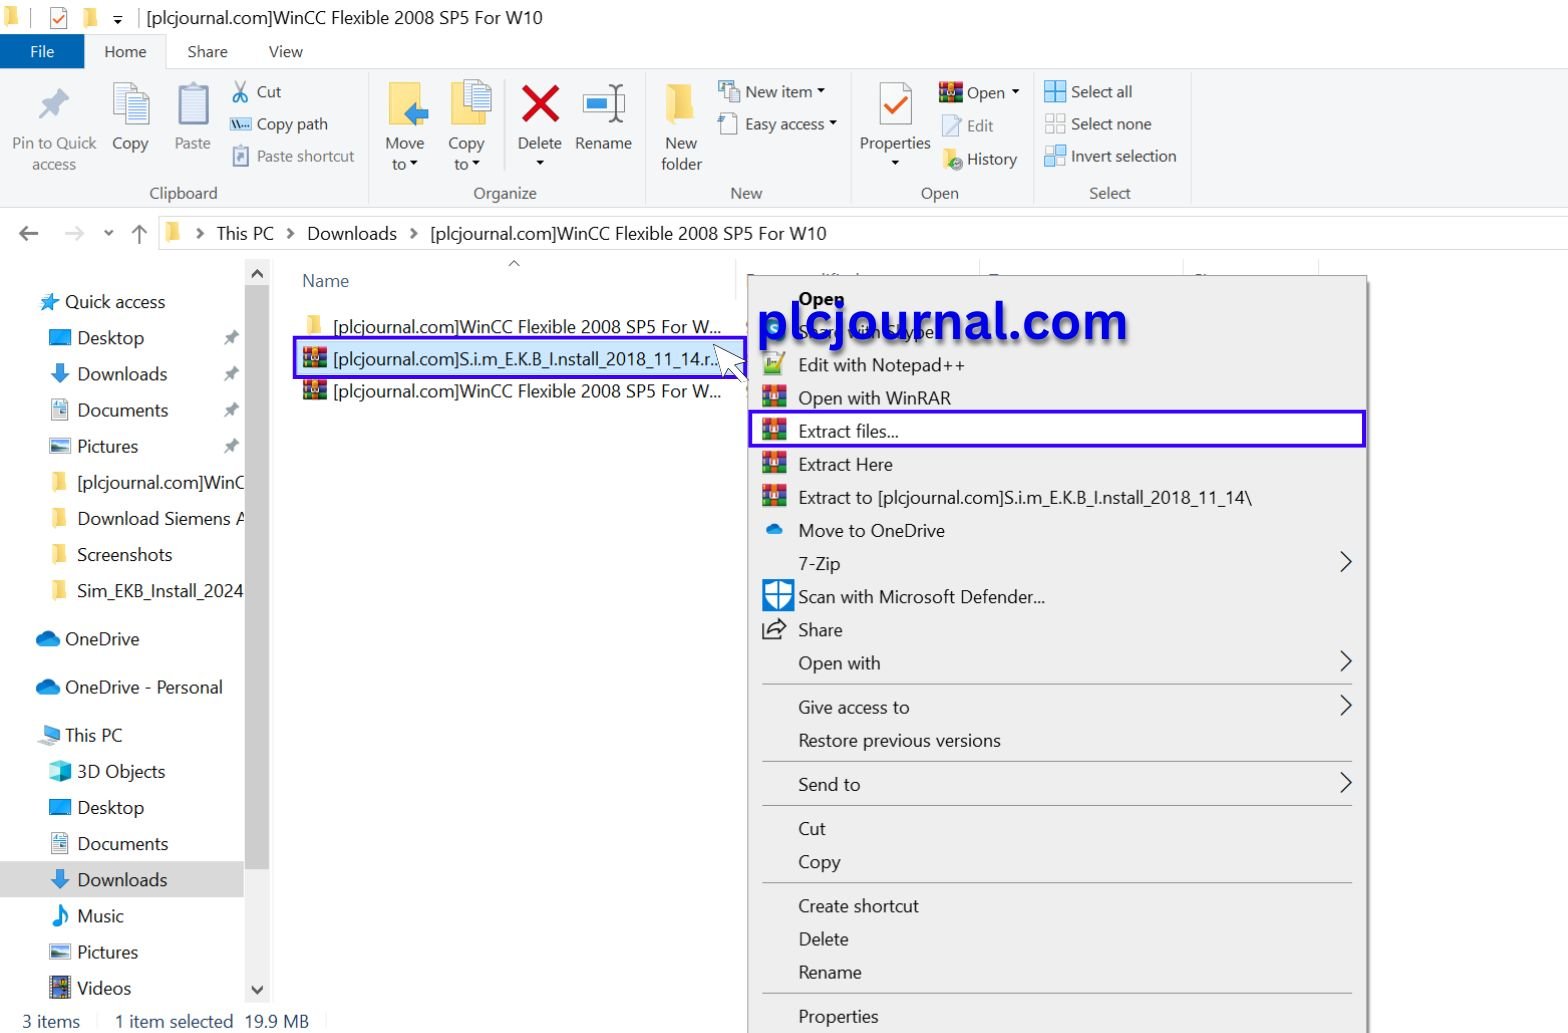Click the Properties ribbon icon
This screenshot has height=1033, width=1568.
(895, 106)
